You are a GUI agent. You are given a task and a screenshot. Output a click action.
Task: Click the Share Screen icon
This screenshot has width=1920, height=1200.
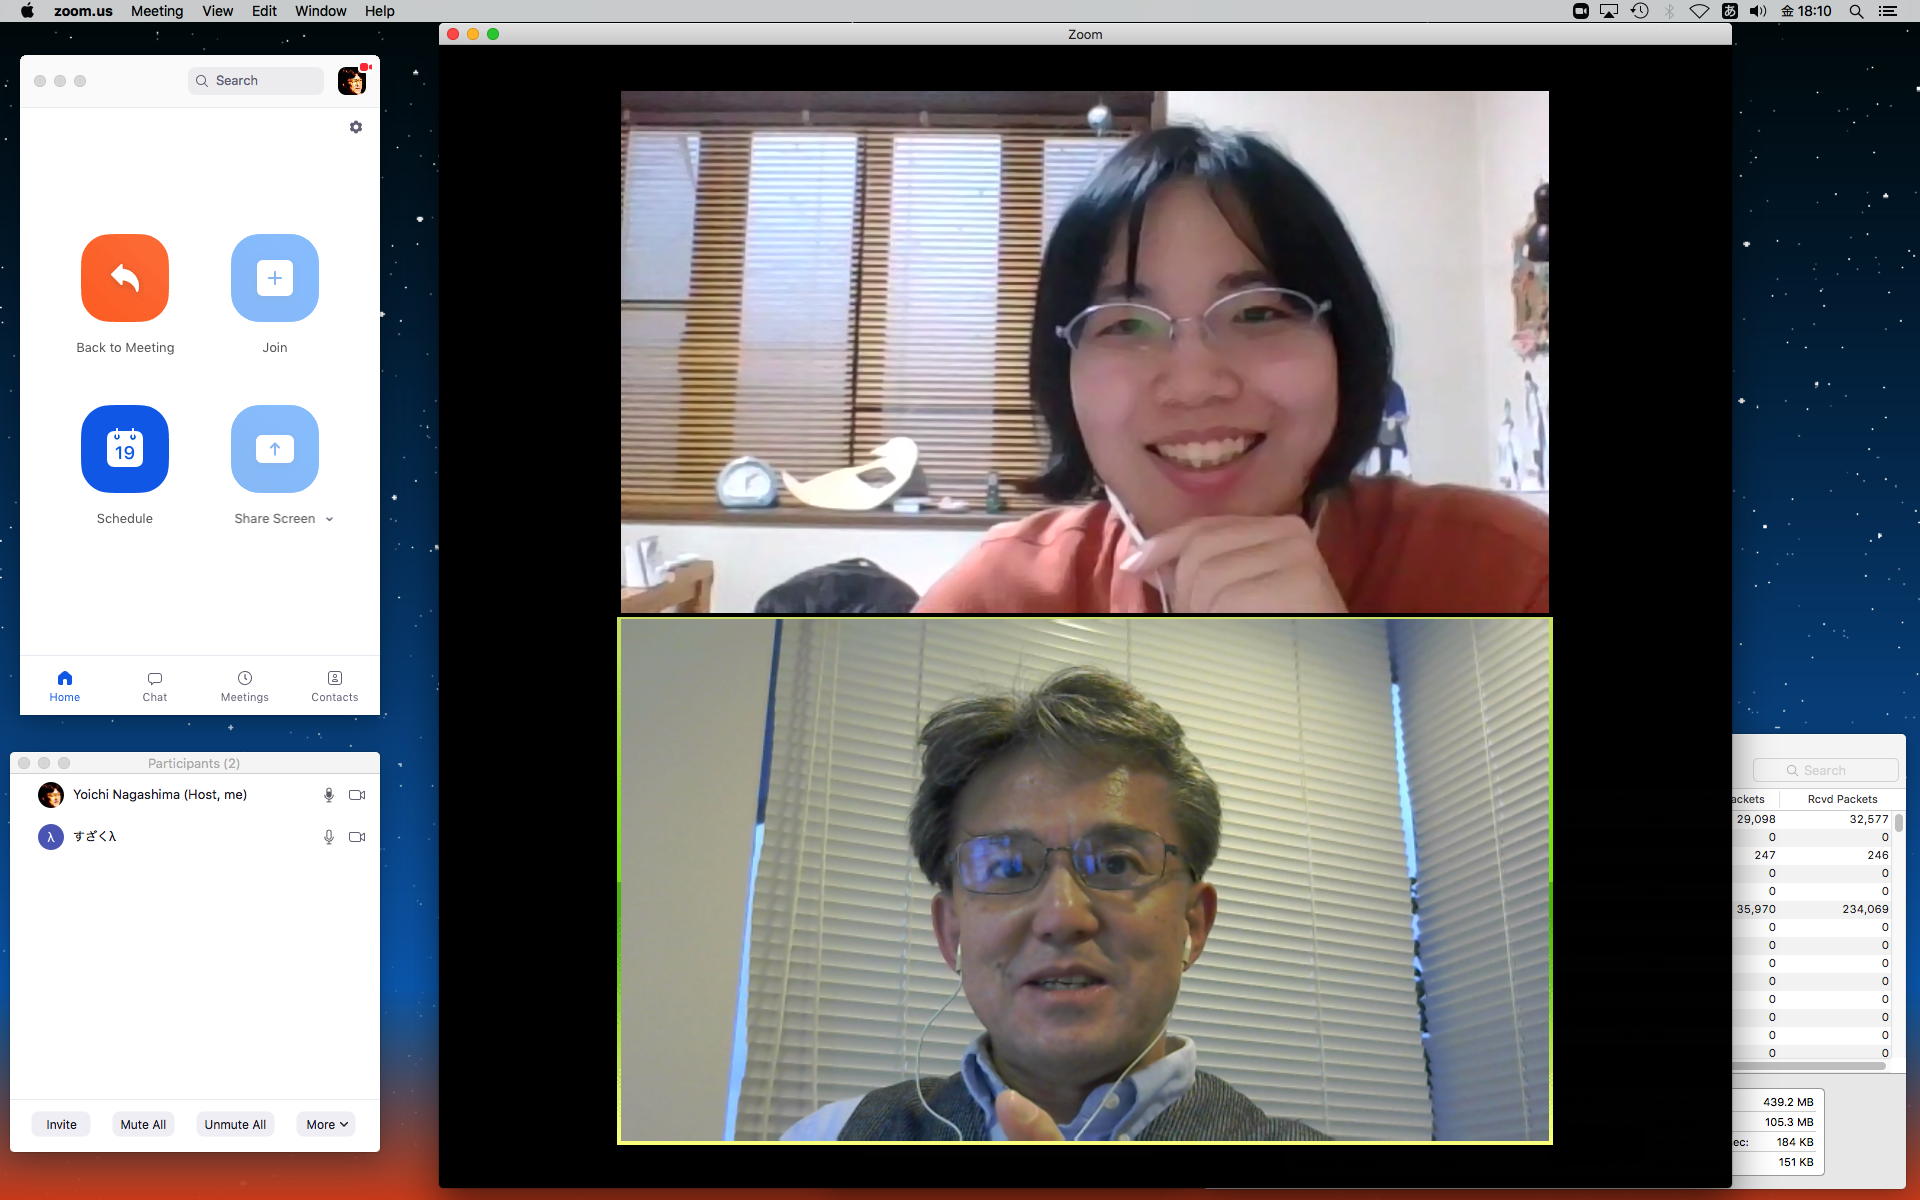[x=275, y=449]
